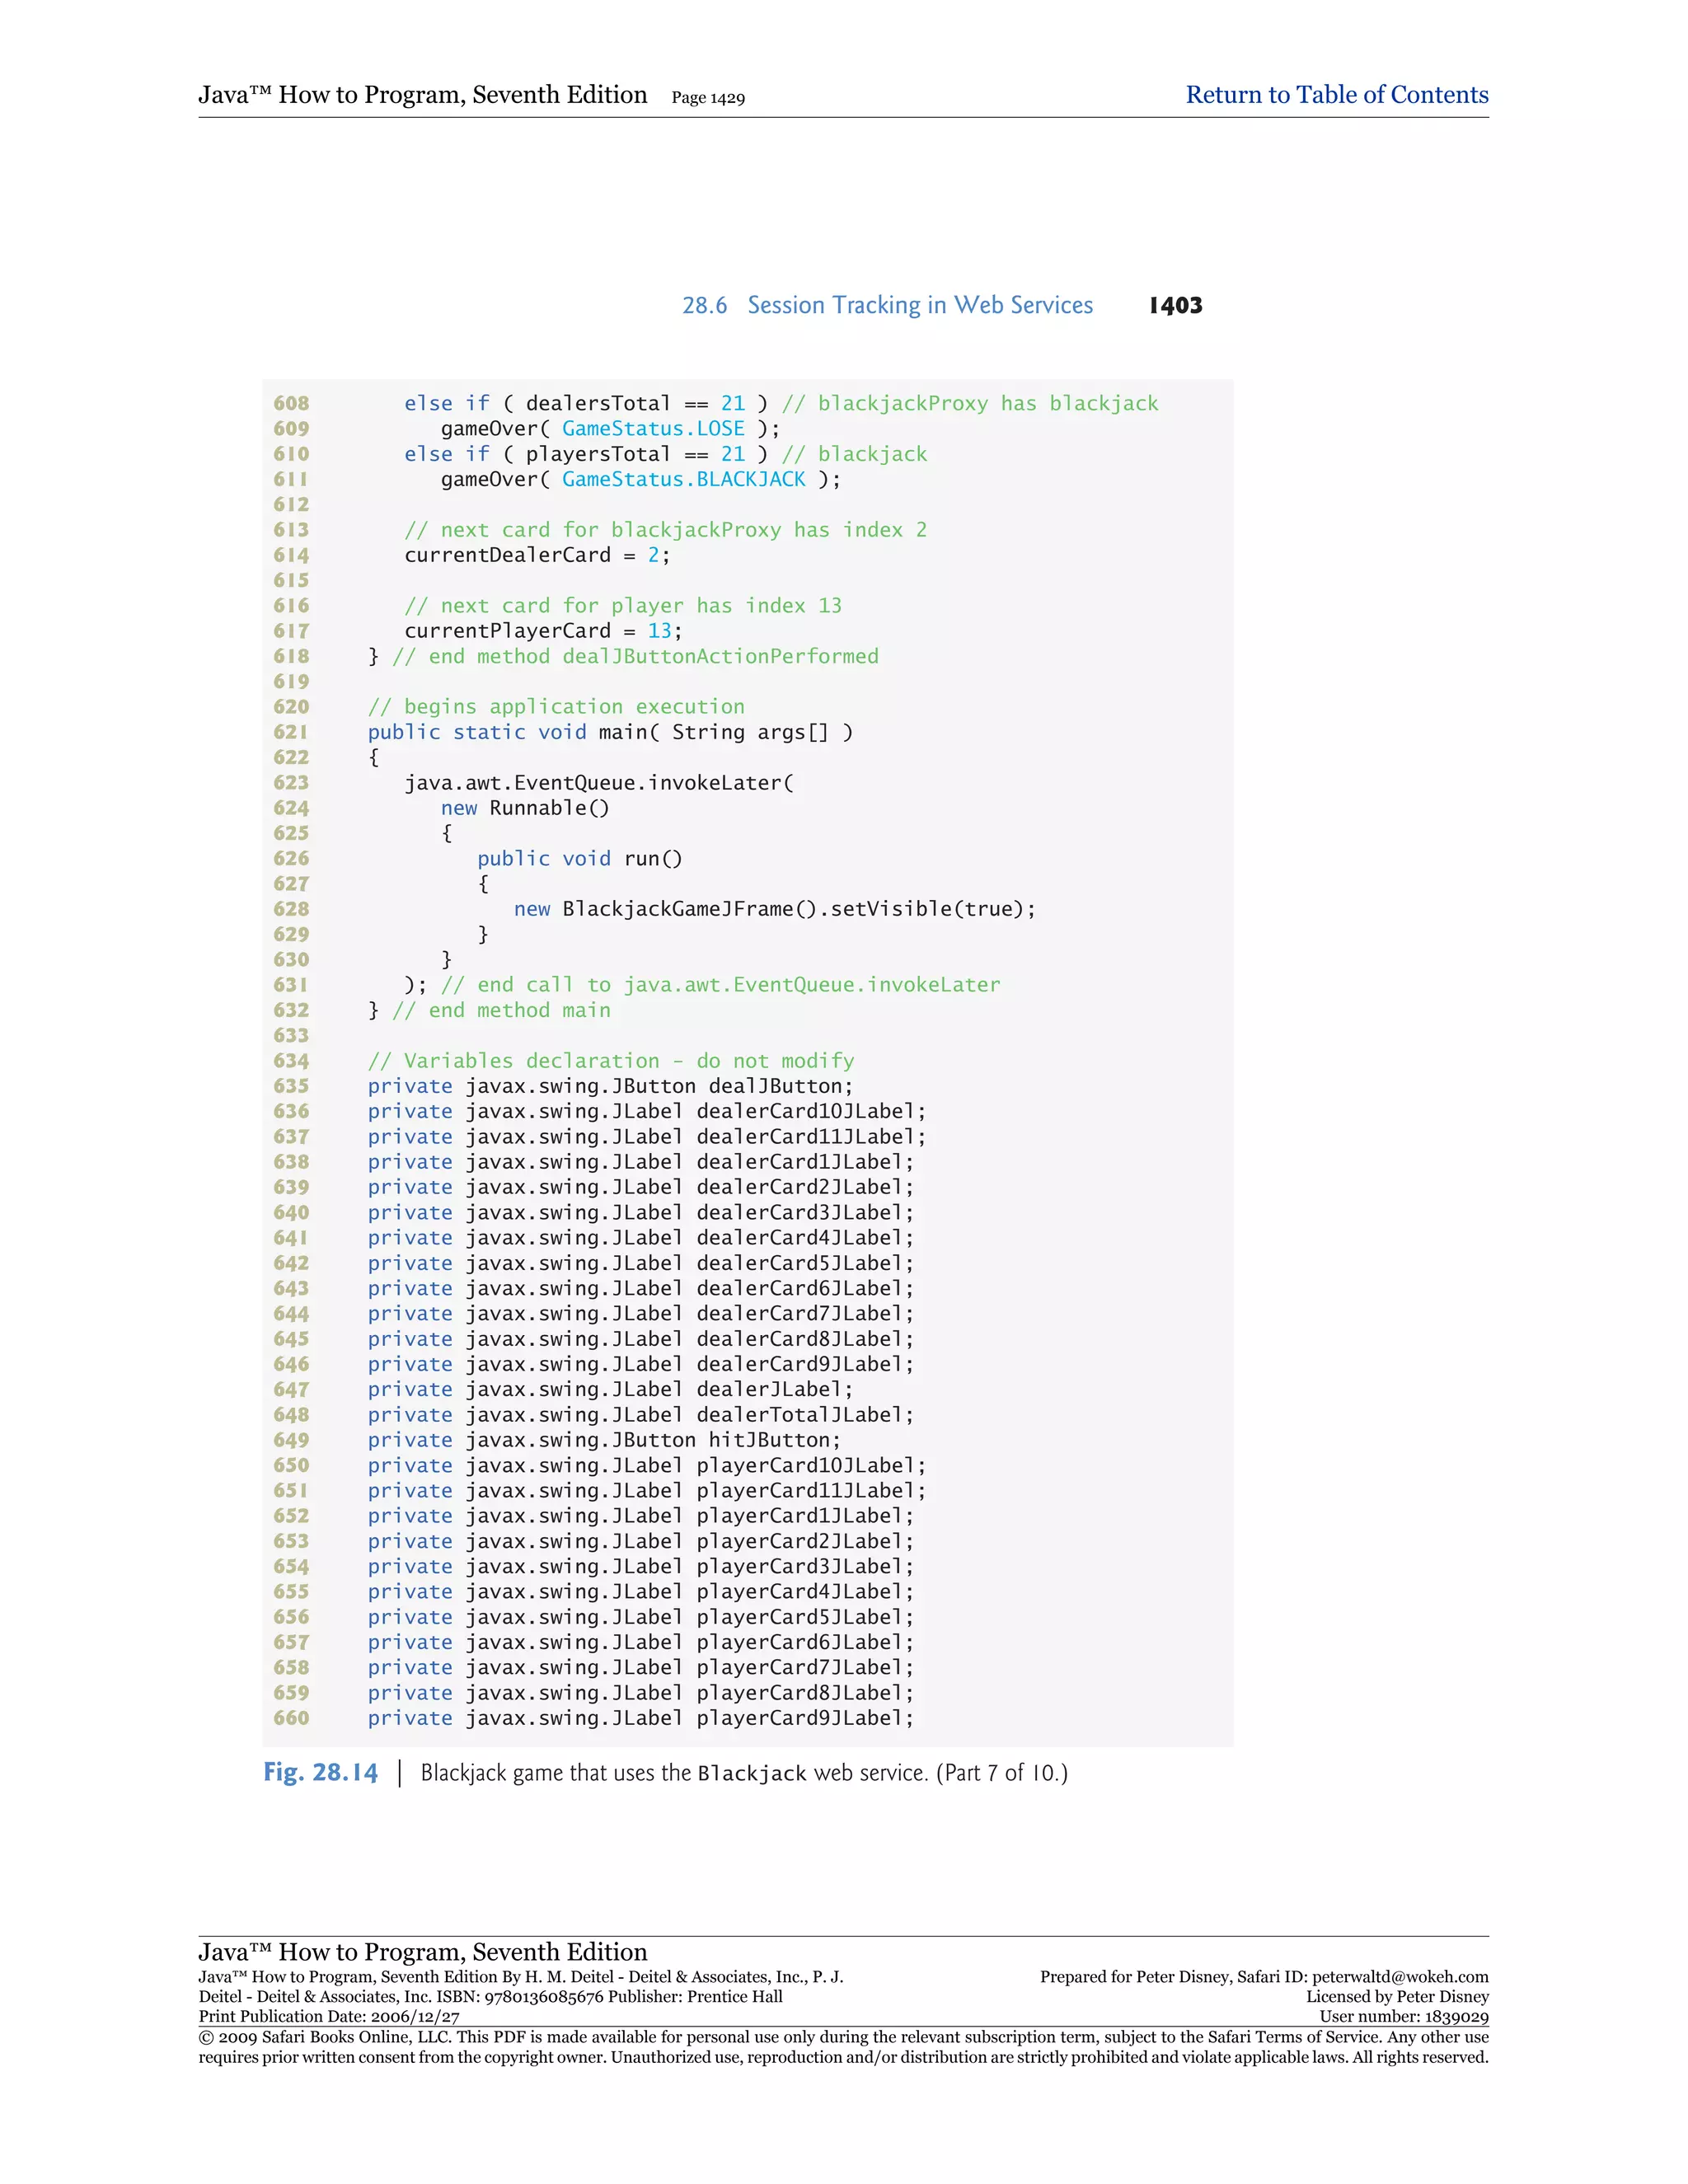Click the currentDealerCard = 2 statement

point(537,556)
